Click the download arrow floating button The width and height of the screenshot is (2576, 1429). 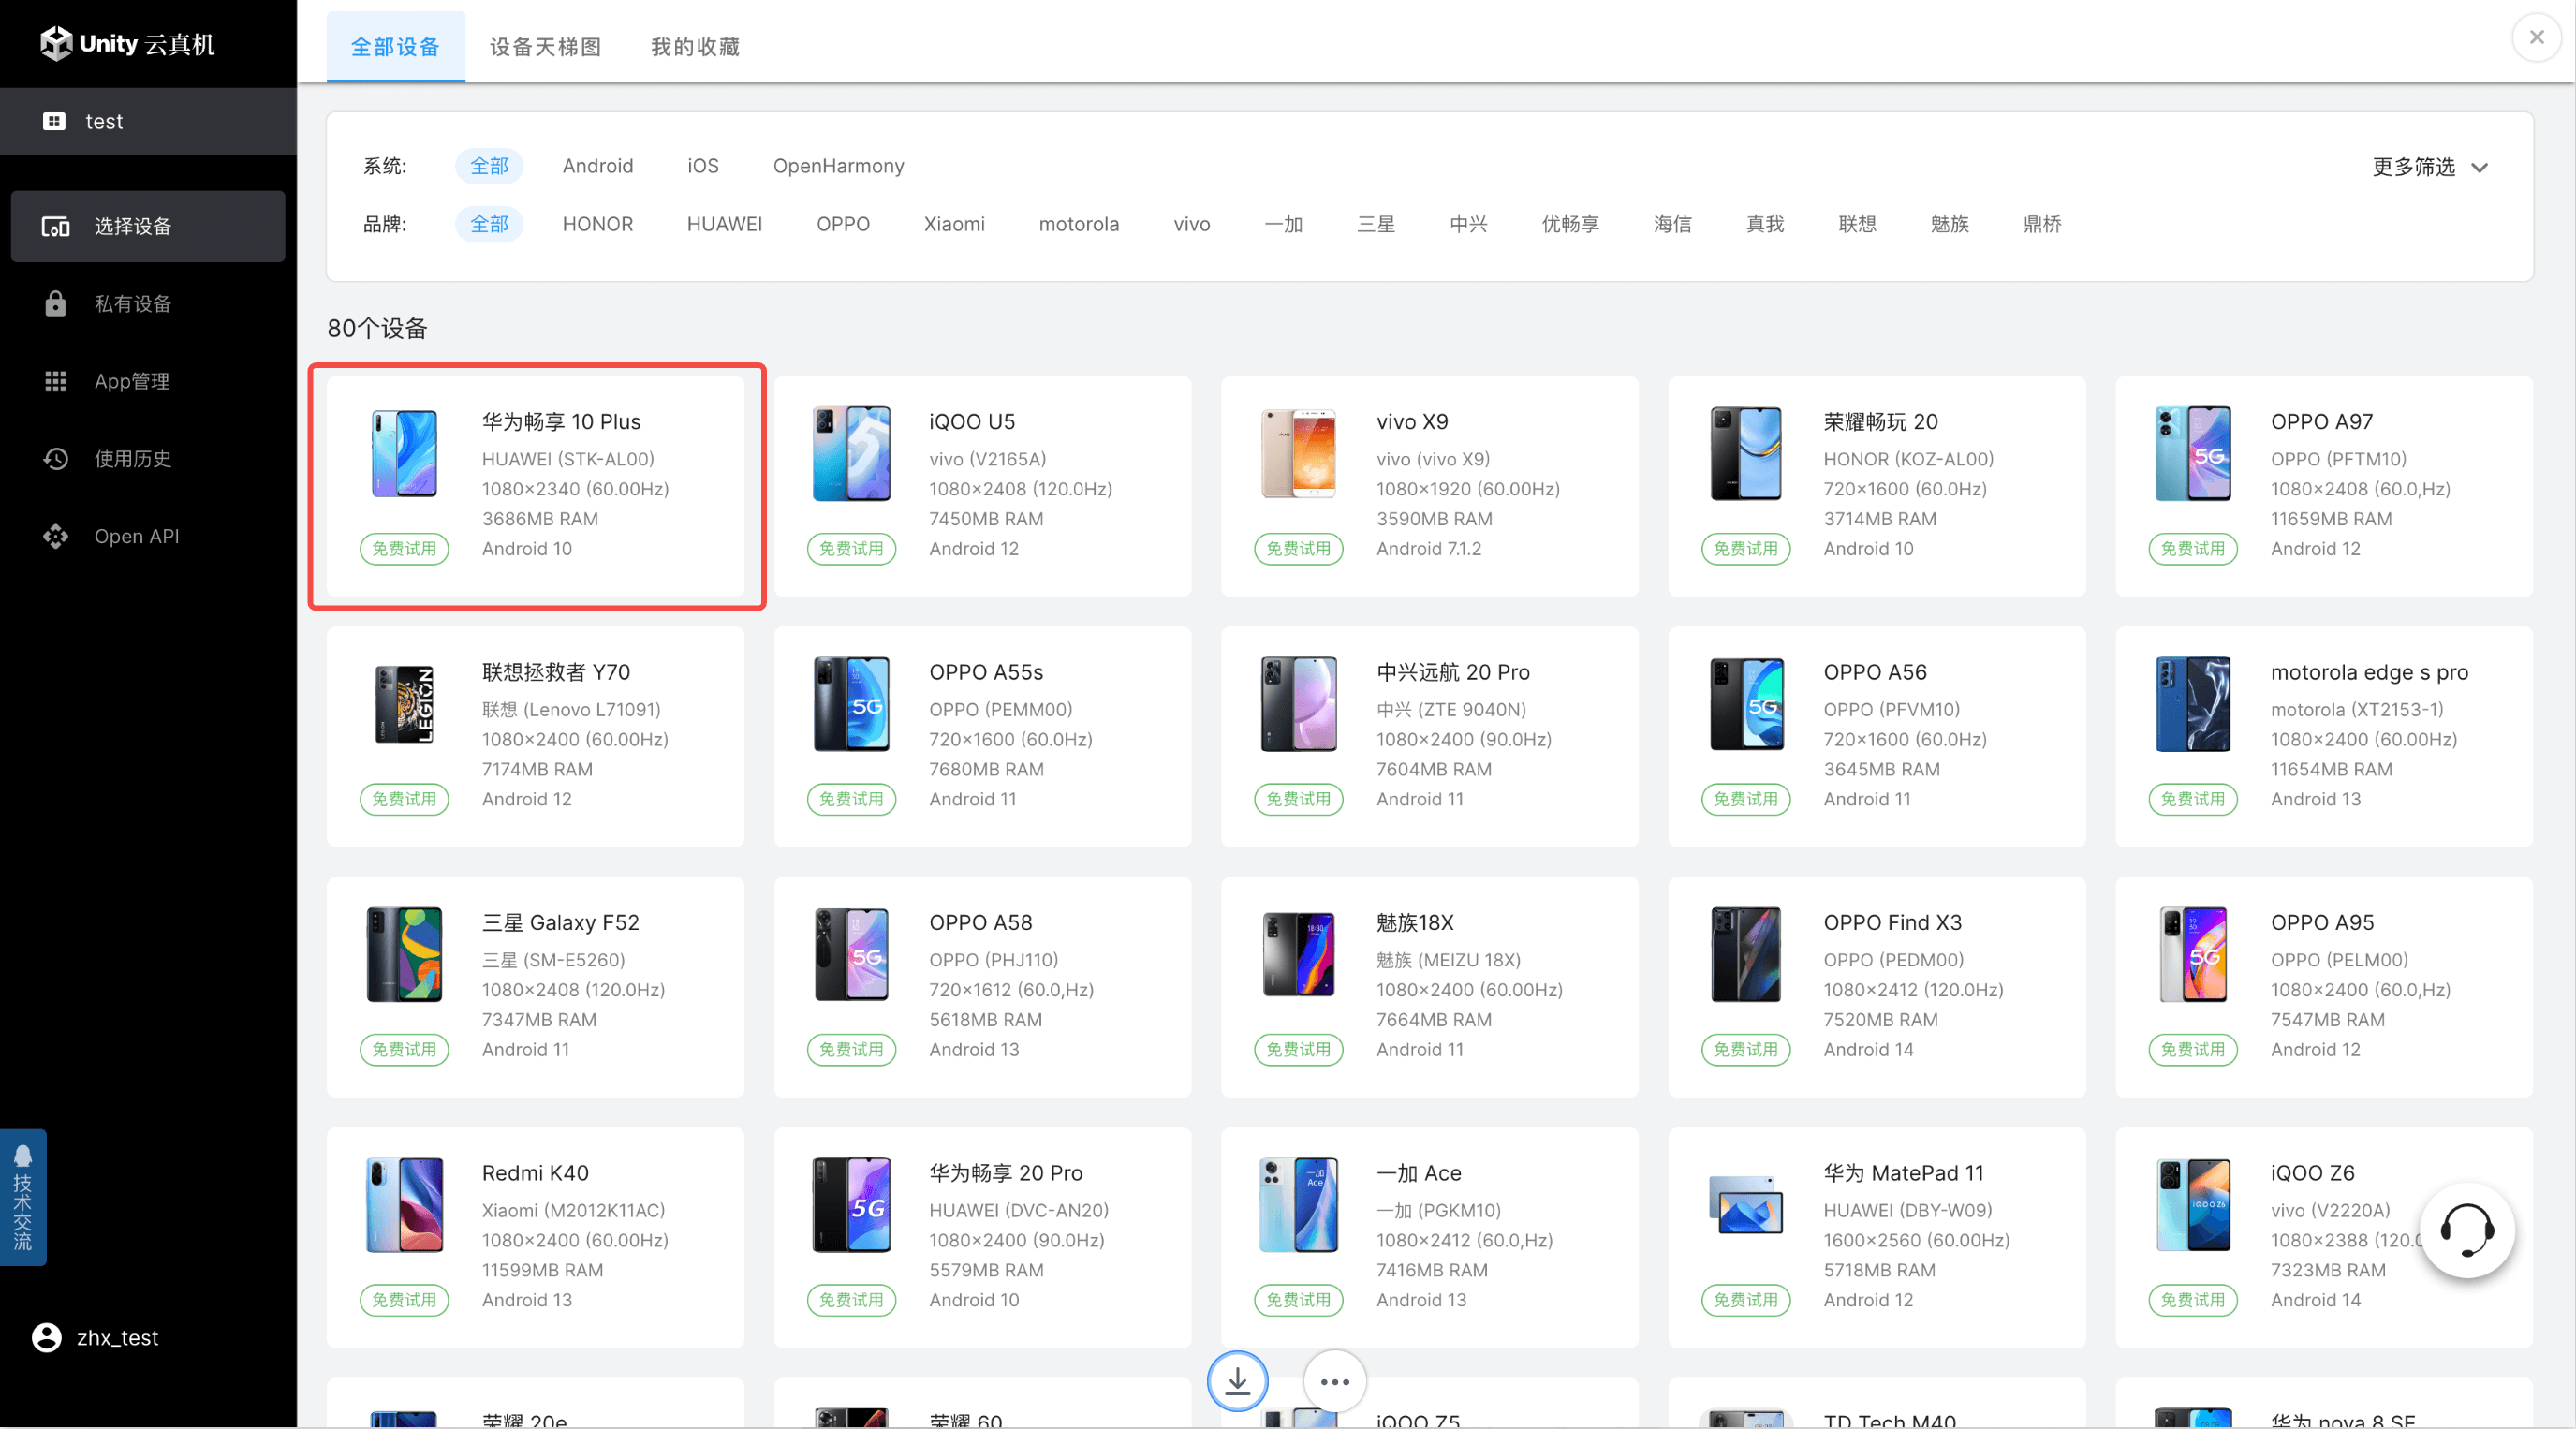point(1237,1381)
